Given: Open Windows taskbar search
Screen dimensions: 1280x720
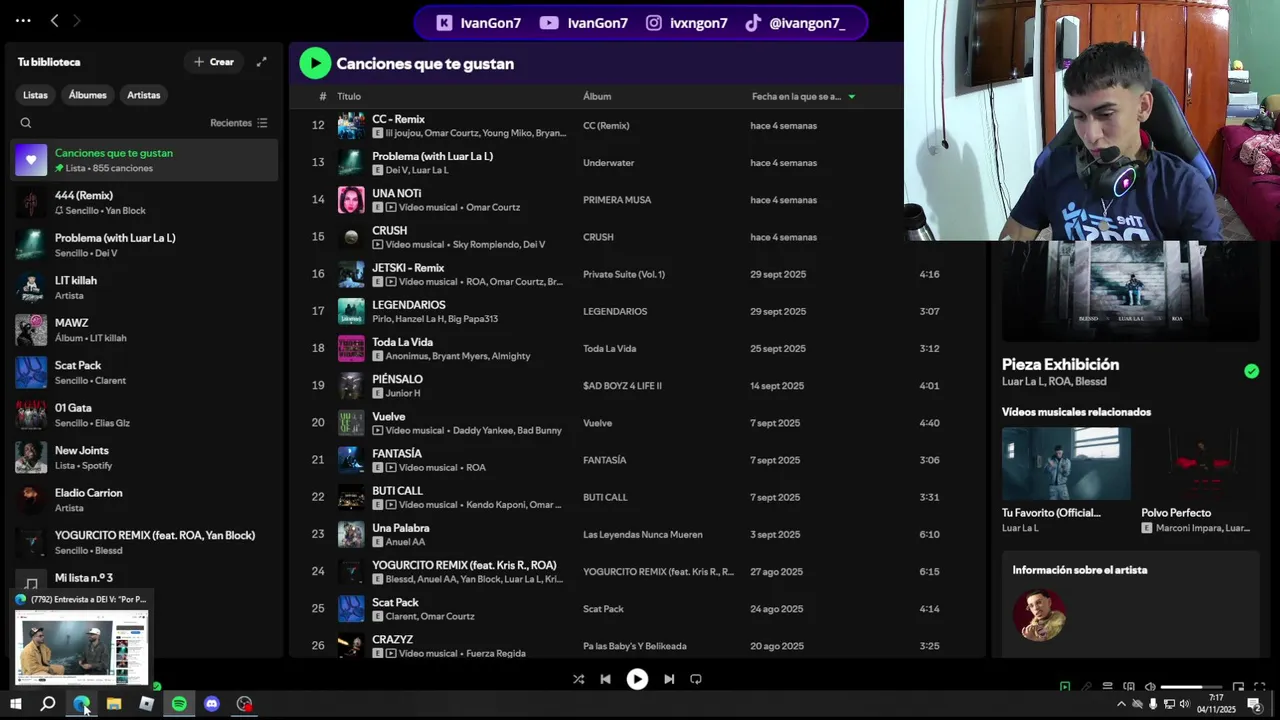Looking at the screenshot, I should pyautogui.click(x=47, y=704).
